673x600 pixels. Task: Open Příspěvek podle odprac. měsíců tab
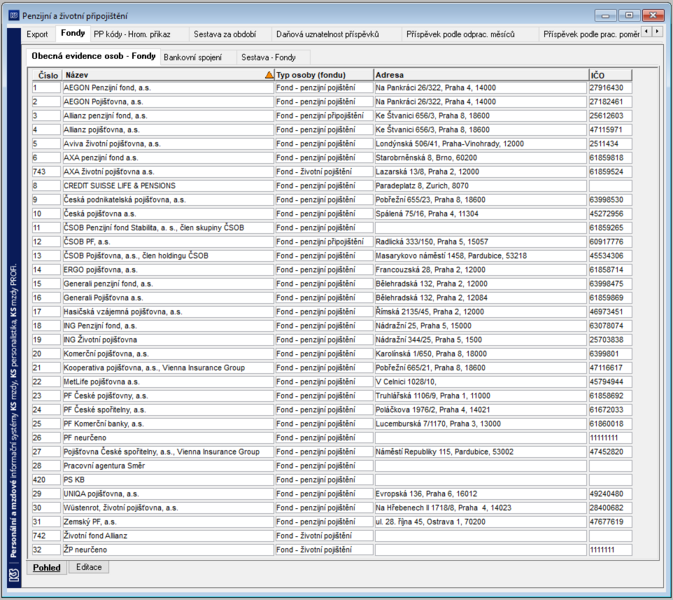point(461,34)
